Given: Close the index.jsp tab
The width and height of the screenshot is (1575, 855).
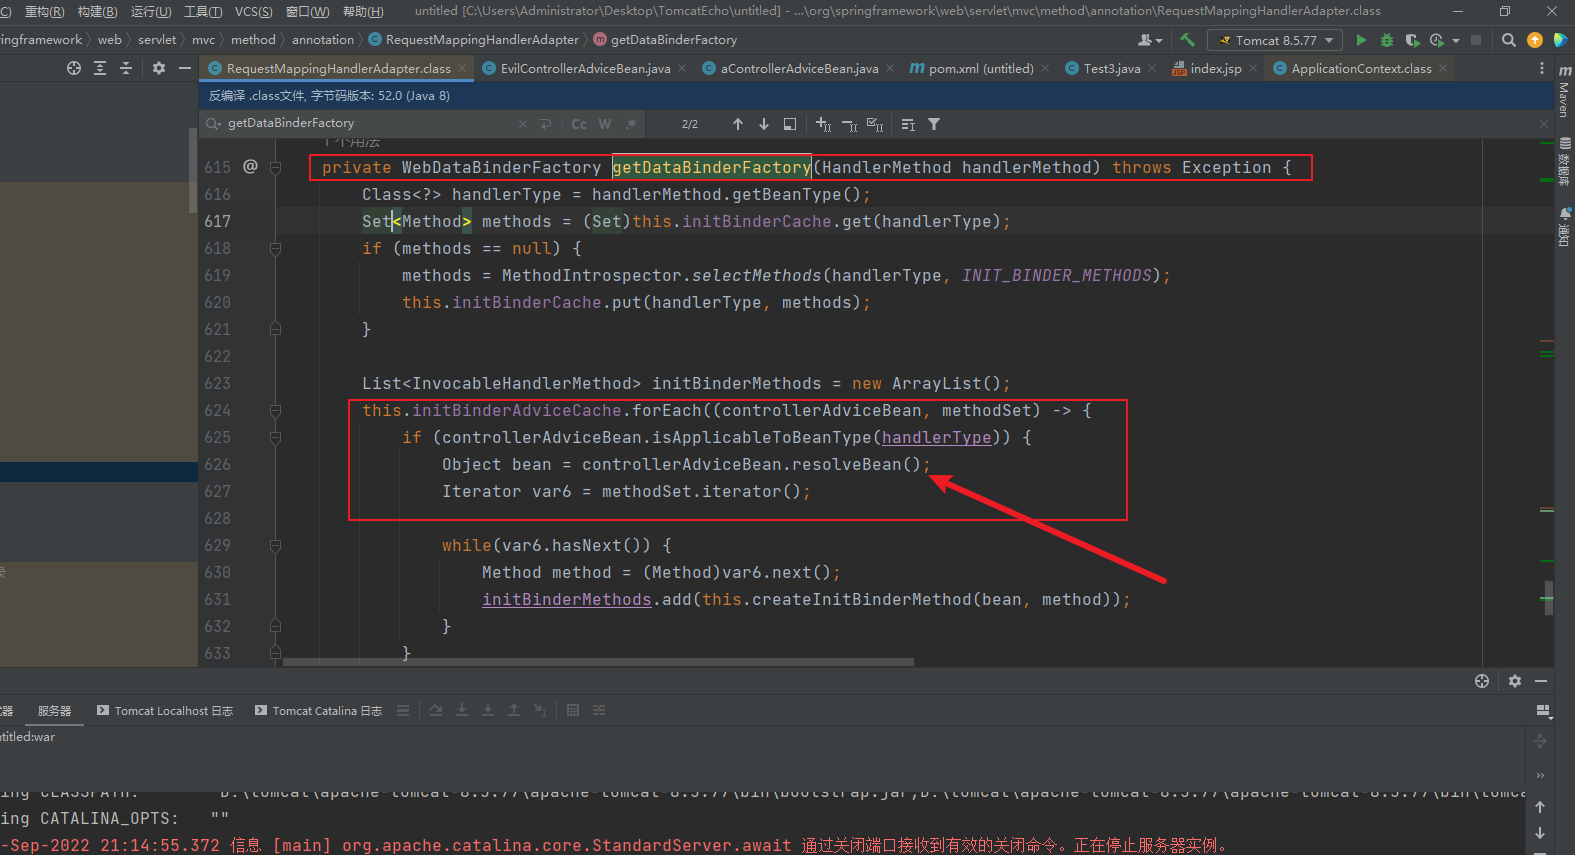Looking at the screenshot, I should click(1253, 68).
